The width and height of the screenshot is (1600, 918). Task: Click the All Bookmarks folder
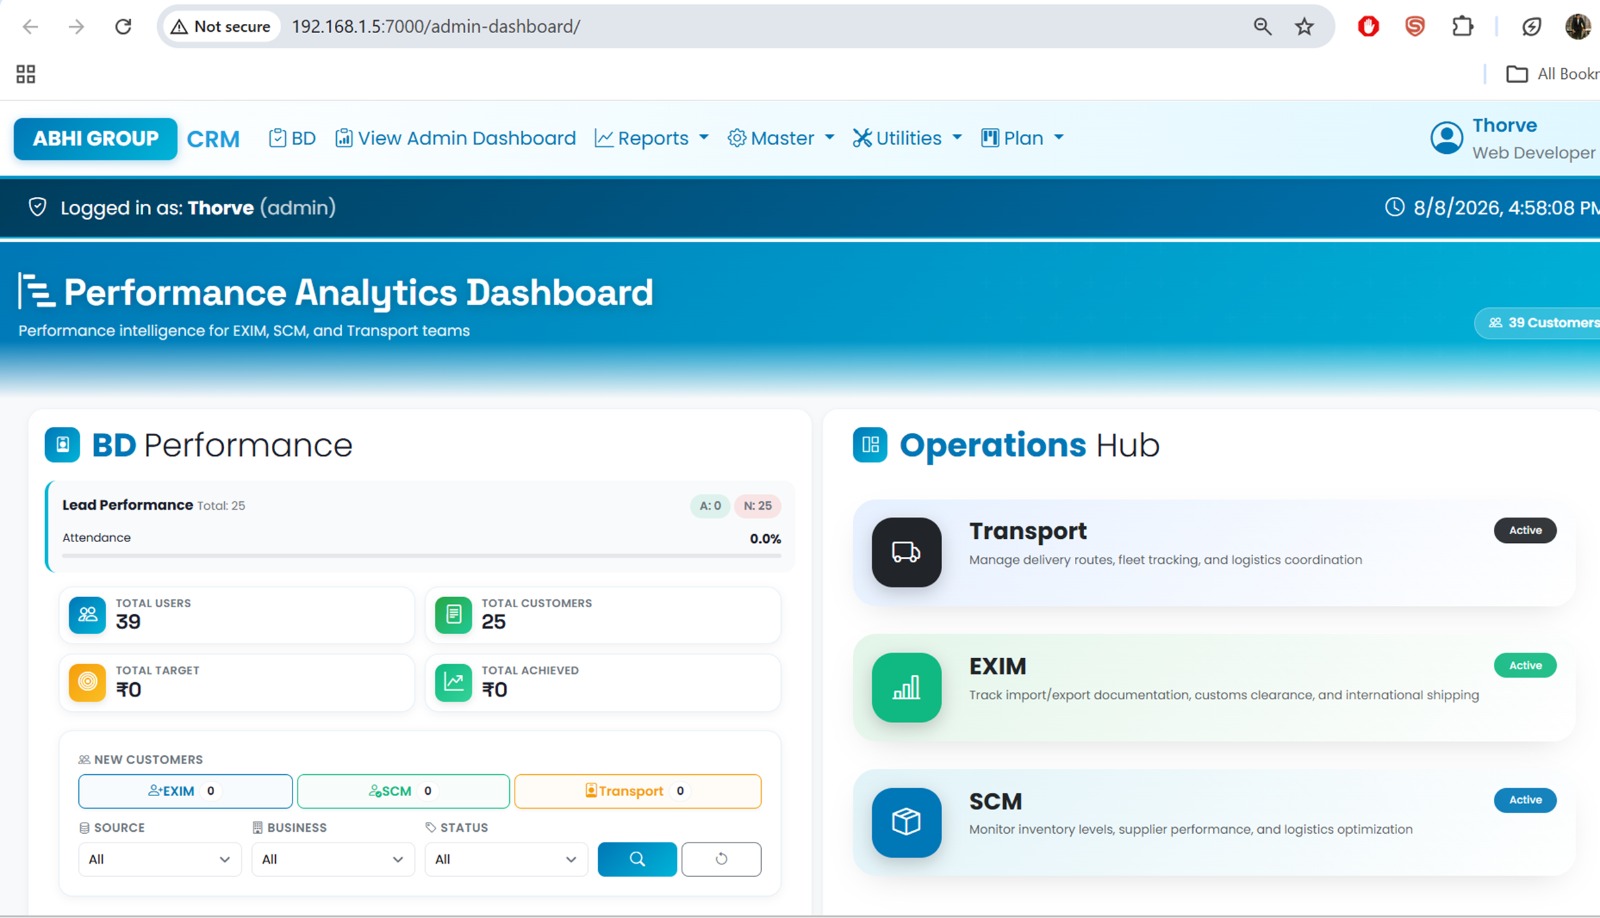(1553, 74)
